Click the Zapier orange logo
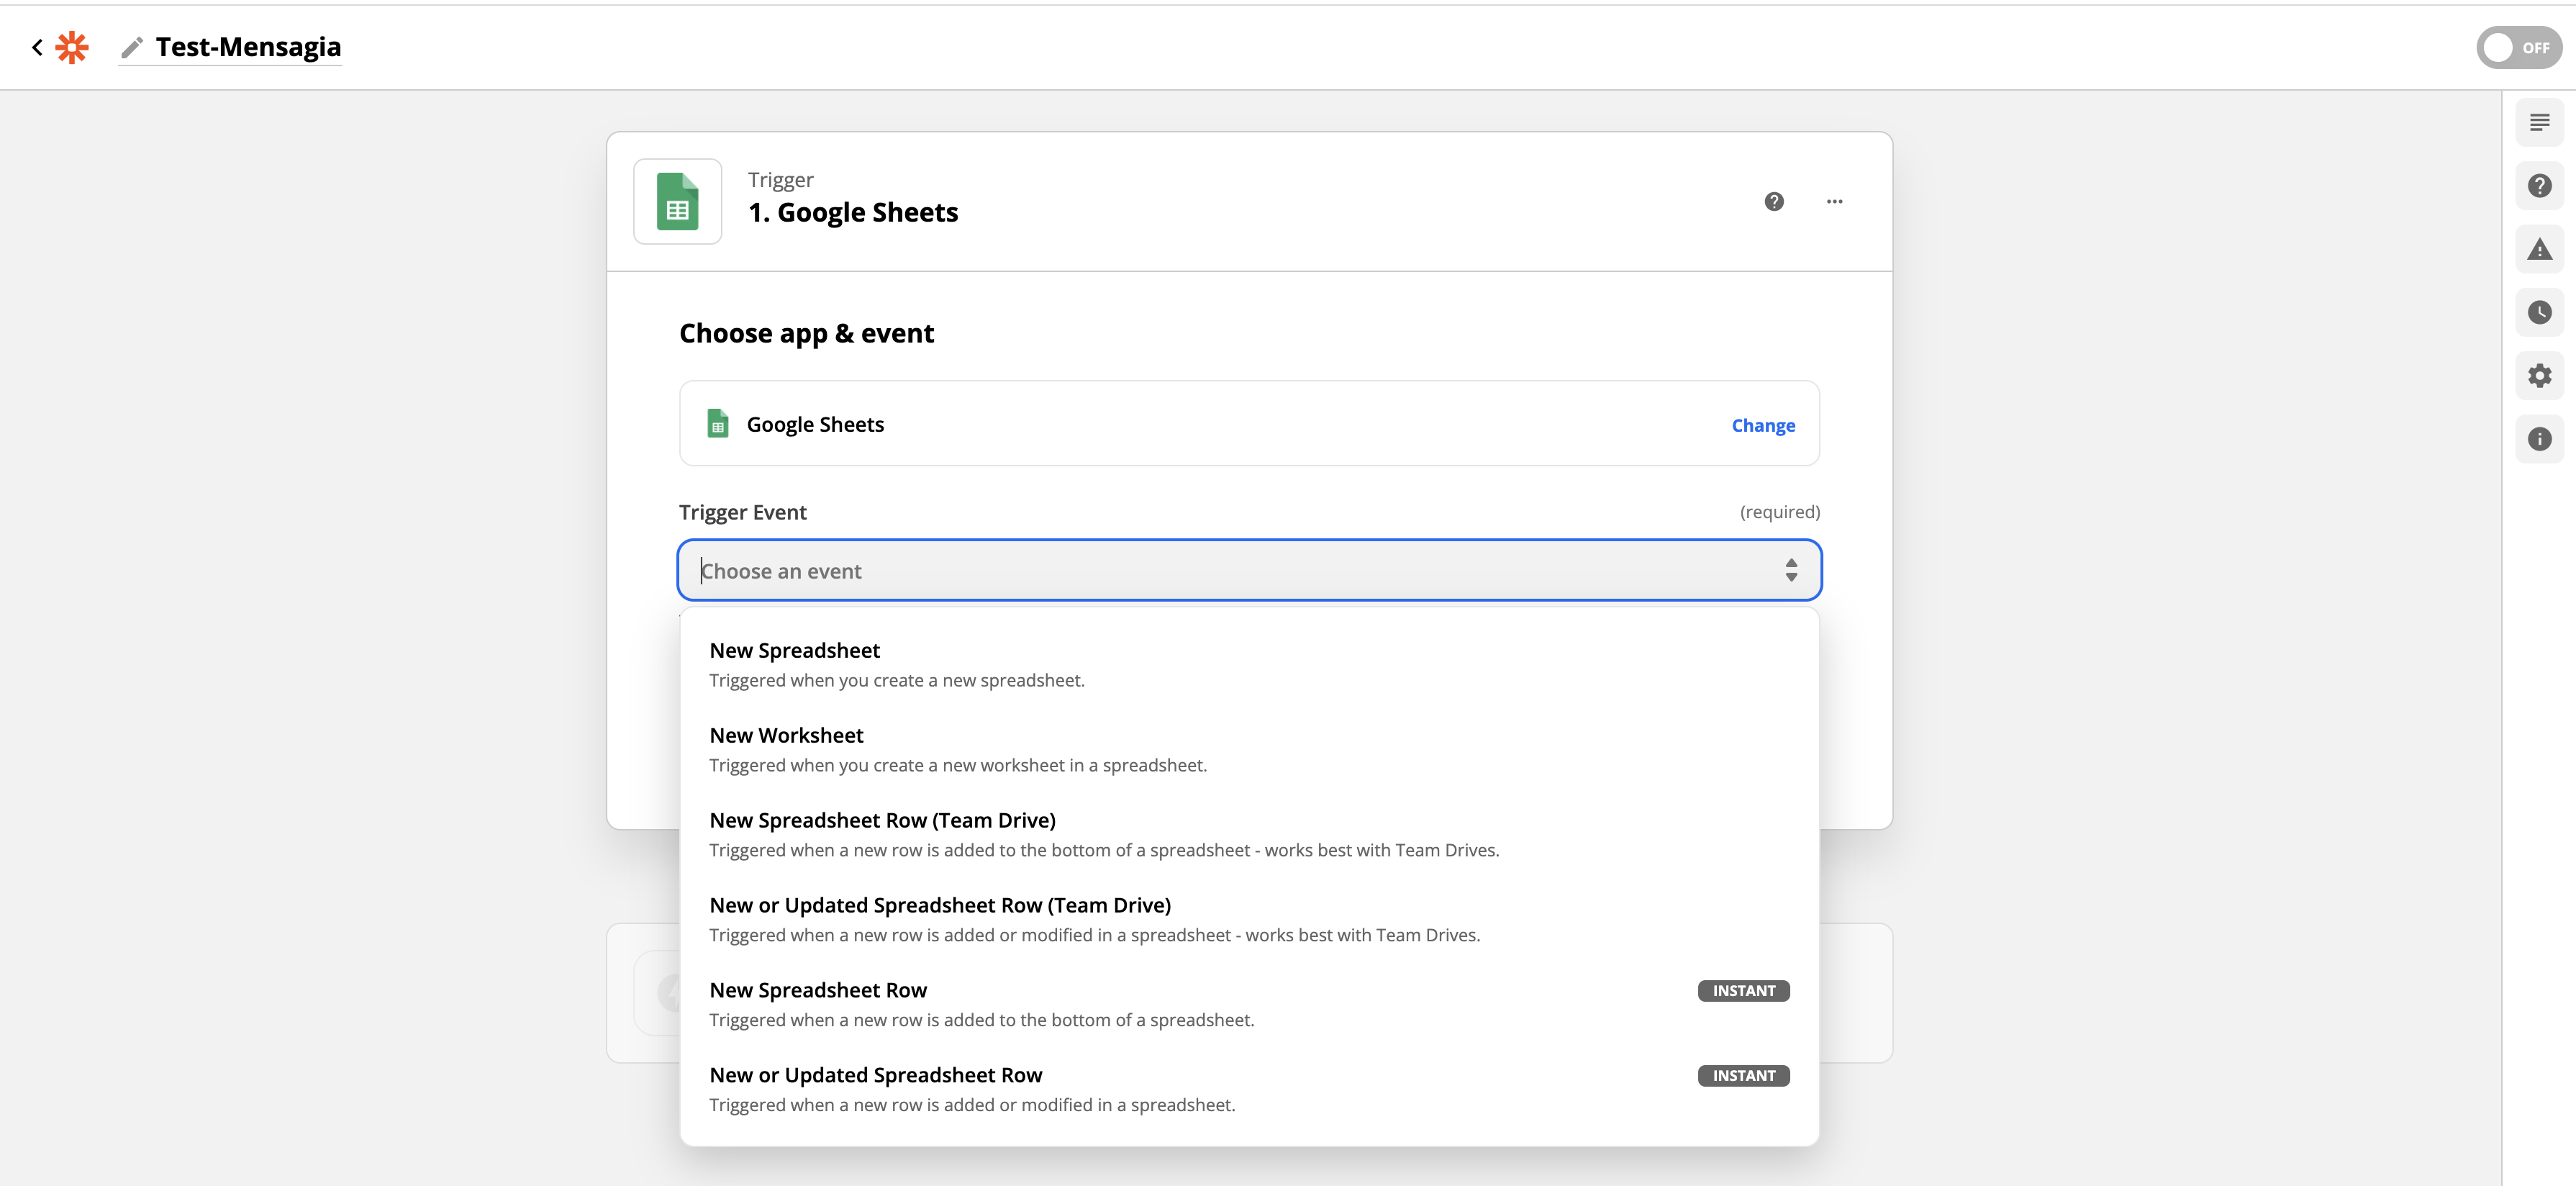This screenshot has height=1186, width=2576. pyautogui.click(x=72, y=47)
